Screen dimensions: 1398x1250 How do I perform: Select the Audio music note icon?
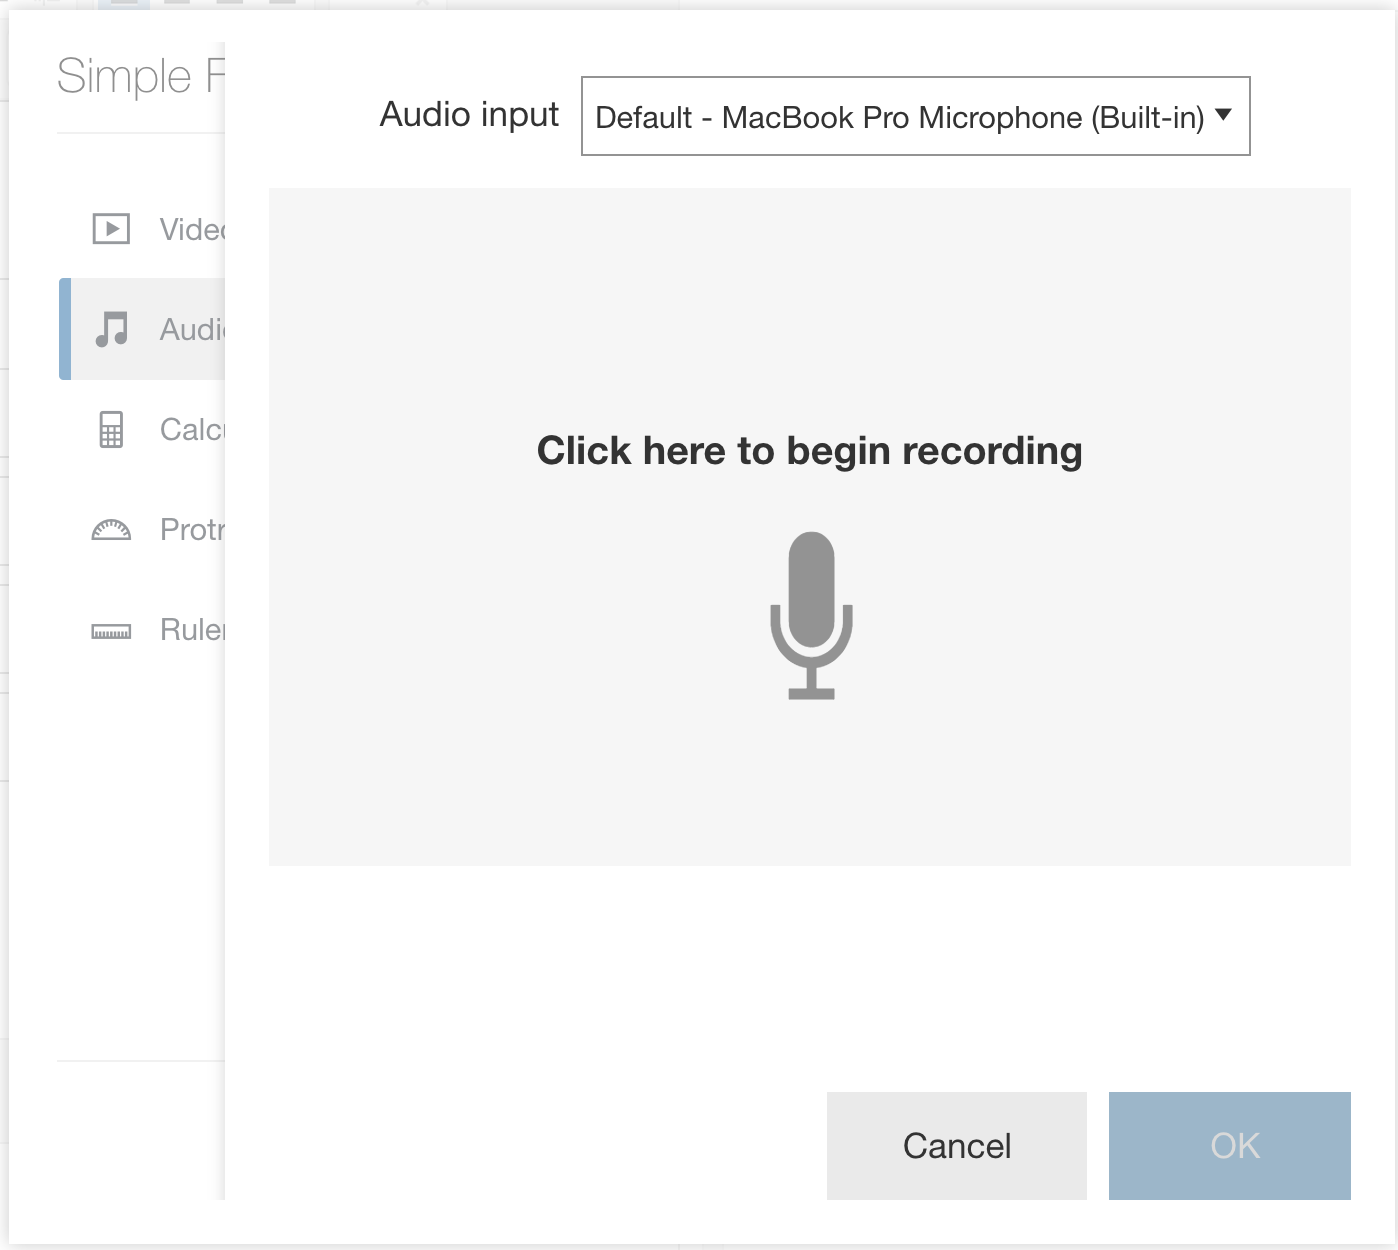[x=111, y=329]
